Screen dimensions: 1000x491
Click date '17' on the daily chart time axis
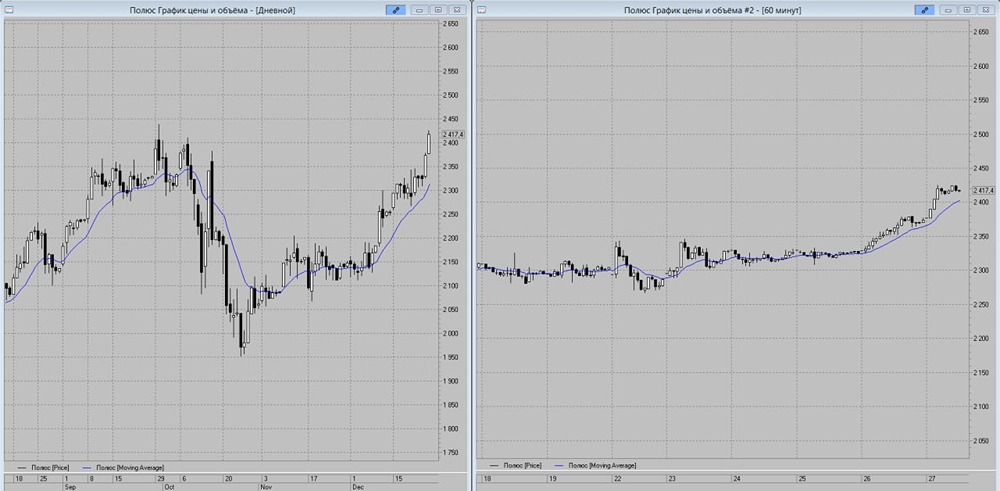pos(313,478)
